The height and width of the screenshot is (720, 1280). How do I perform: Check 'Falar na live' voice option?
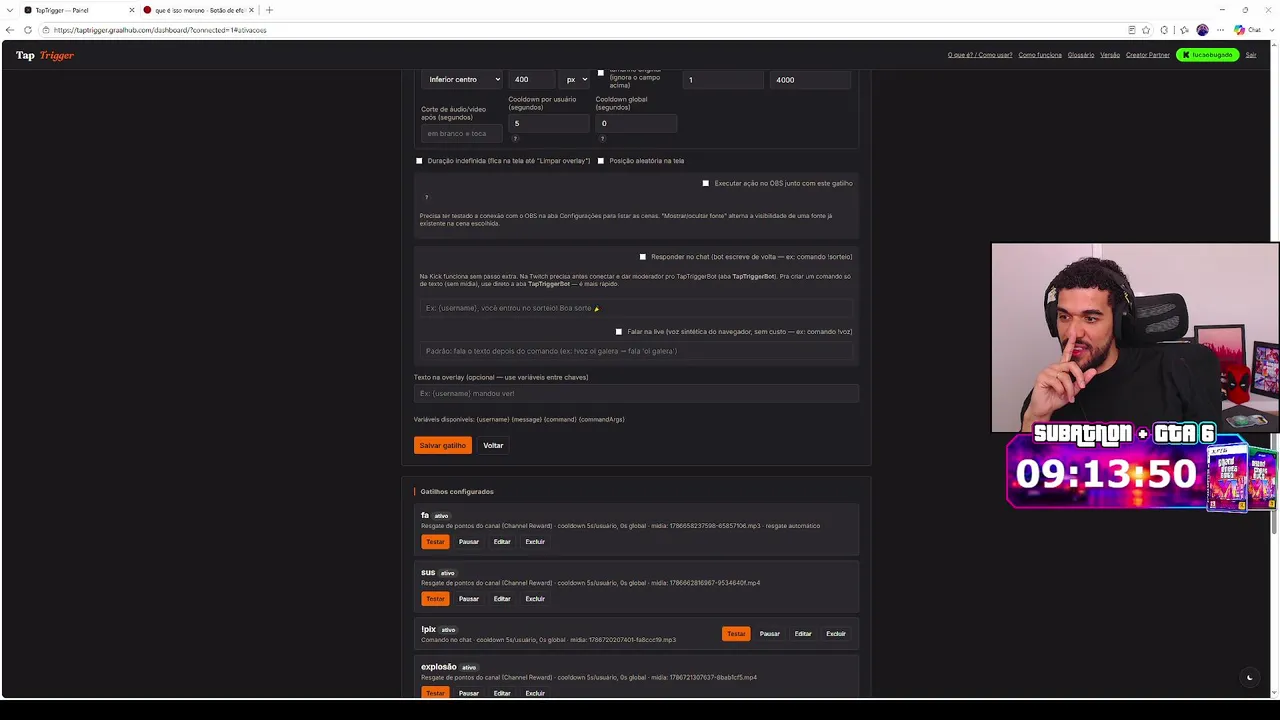click(619, 332)
